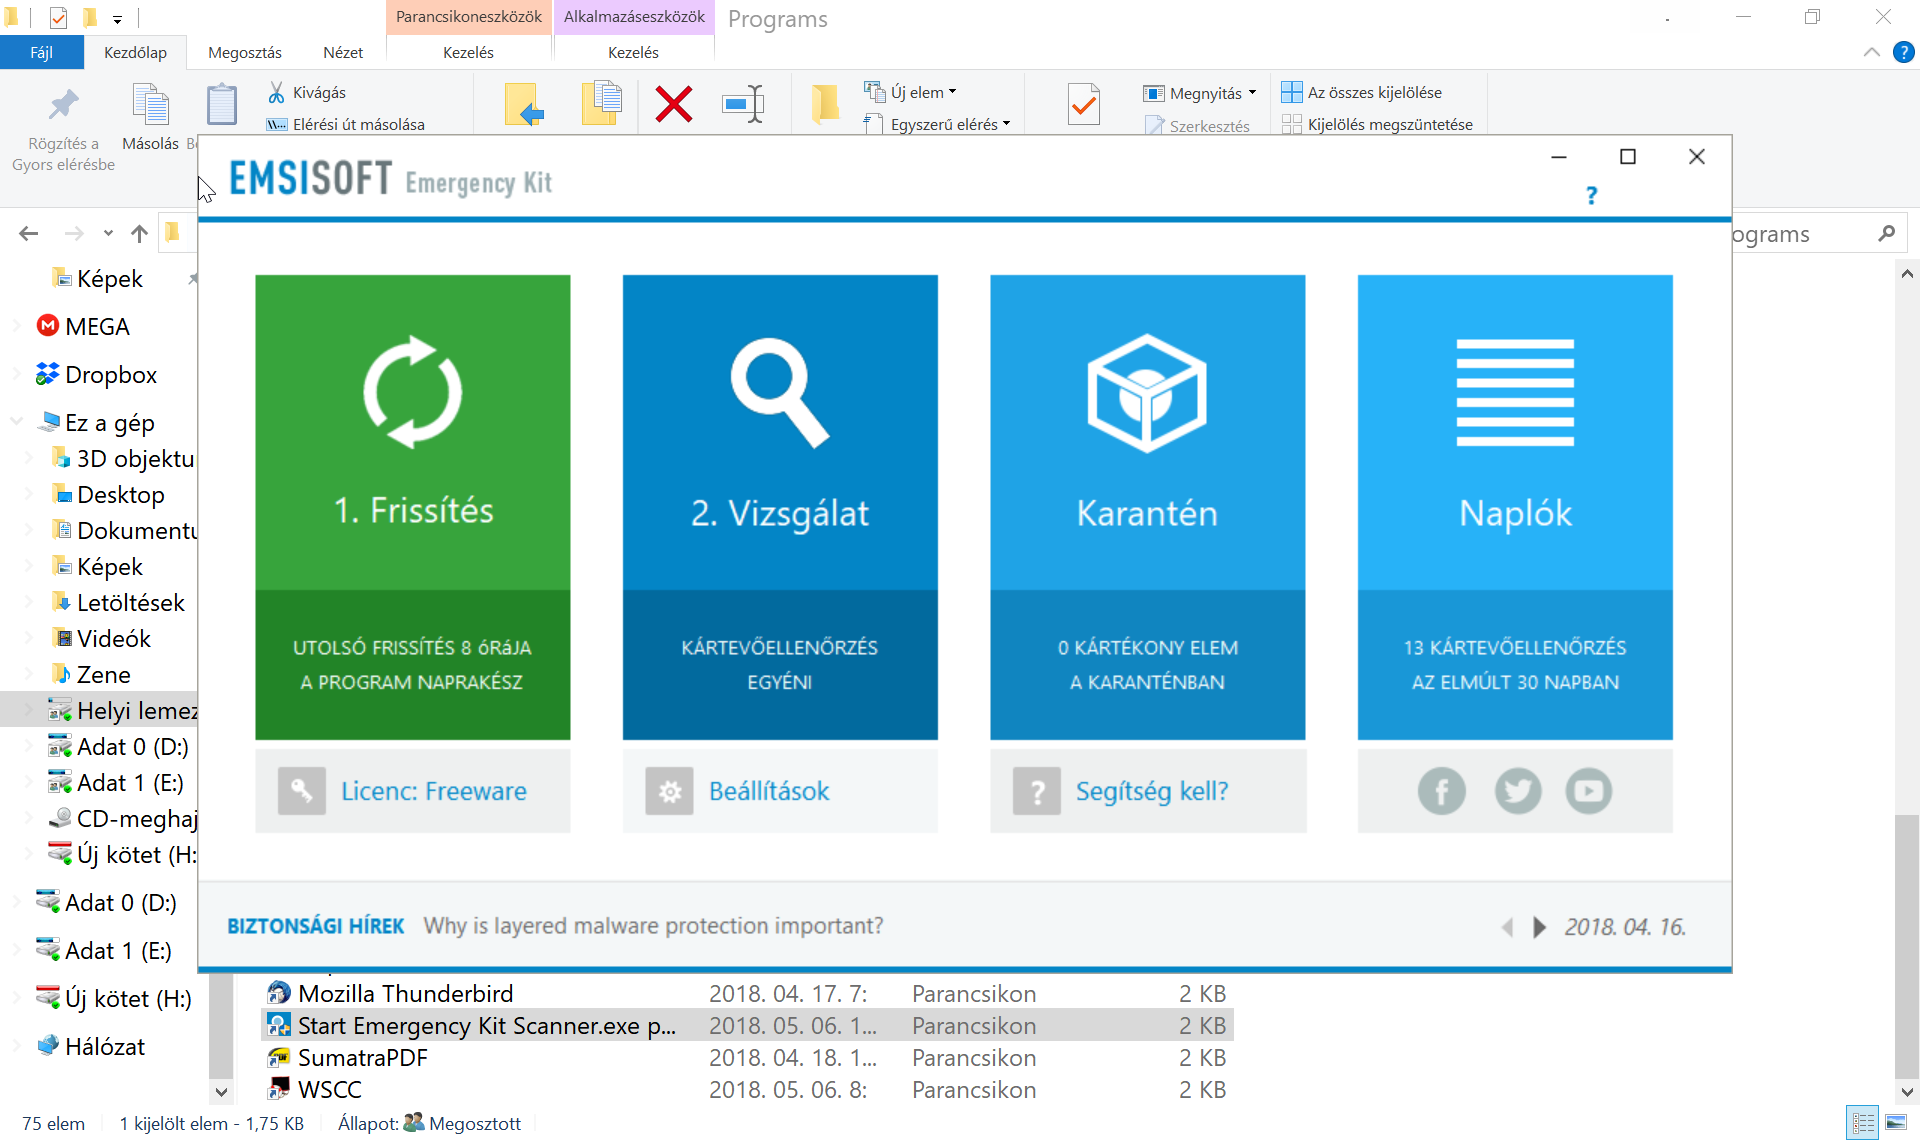Start a scan via 2. Vizsgálat tile
1920x1140 pixels.
[x=780, y=507]
